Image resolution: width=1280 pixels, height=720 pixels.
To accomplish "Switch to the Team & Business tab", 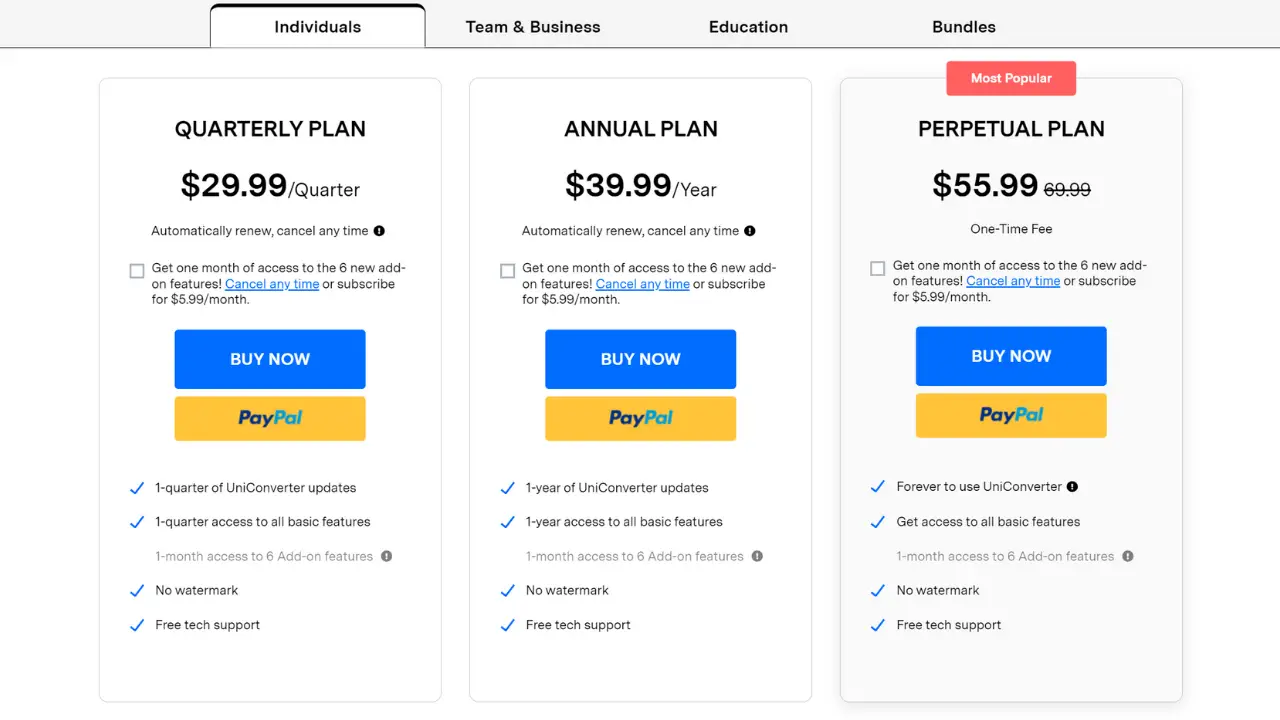I will click(x=533, y=27).
